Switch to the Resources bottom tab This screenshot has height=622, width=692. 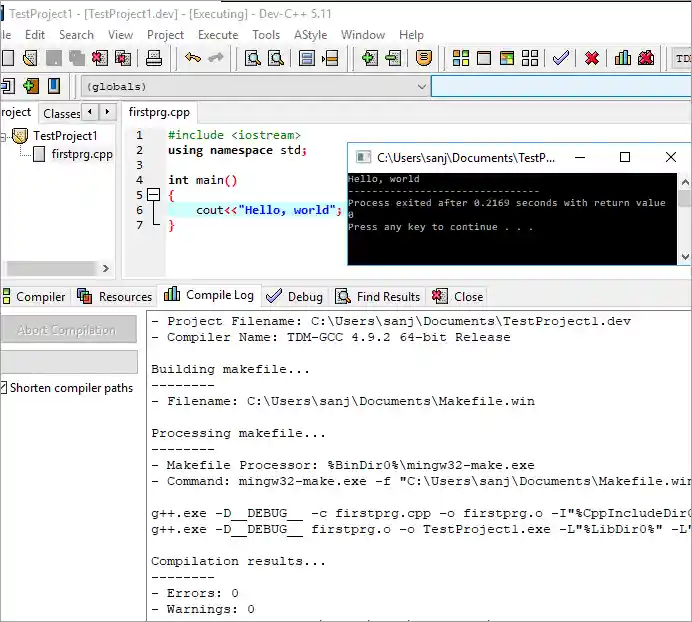[115, 297]
